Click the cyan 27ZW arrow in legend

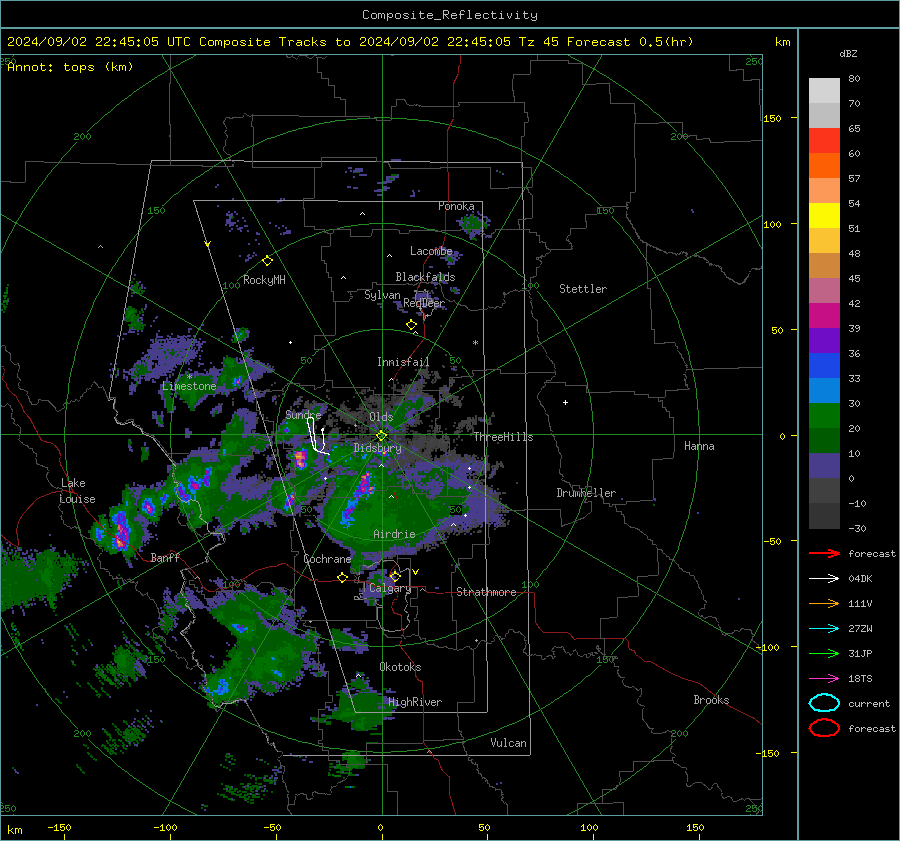(824, 629)
